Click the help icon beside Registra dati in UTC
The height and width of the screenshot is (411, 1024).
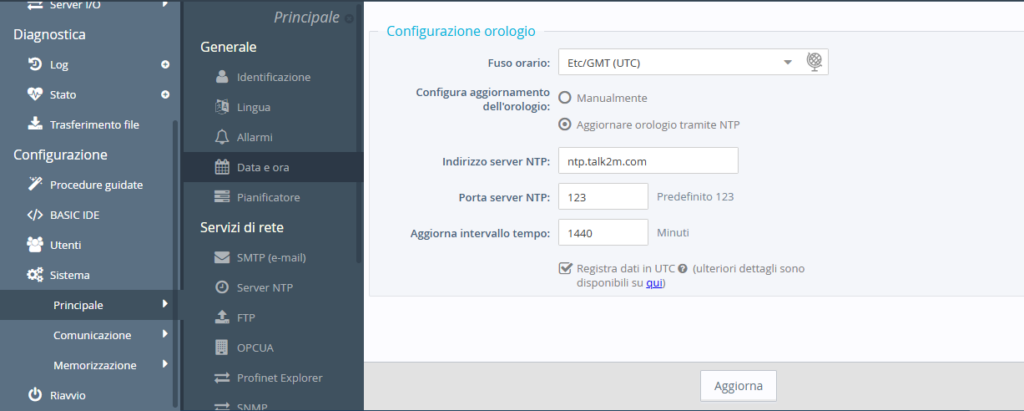[682, 269]
